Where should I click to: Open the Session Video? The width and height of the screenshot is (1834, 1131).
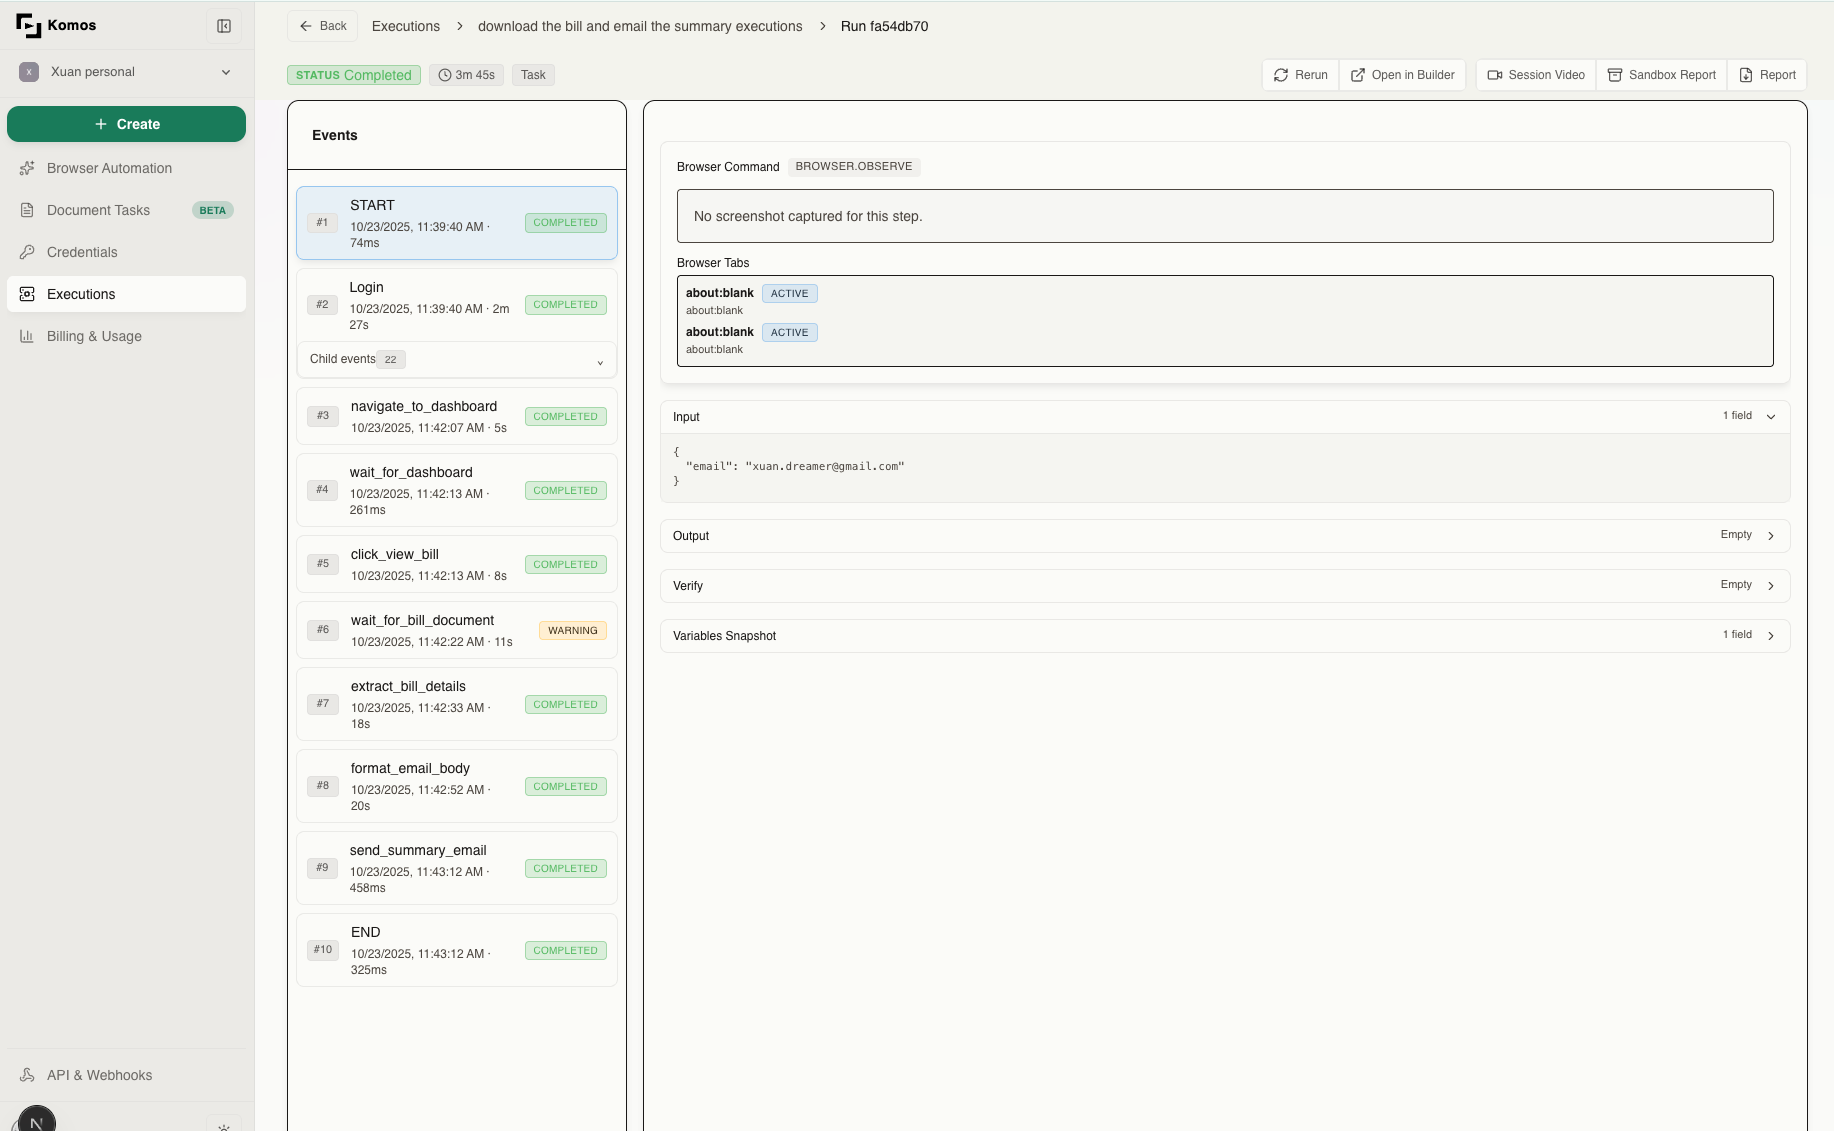pyautogui.click(x=1535, y=75)
